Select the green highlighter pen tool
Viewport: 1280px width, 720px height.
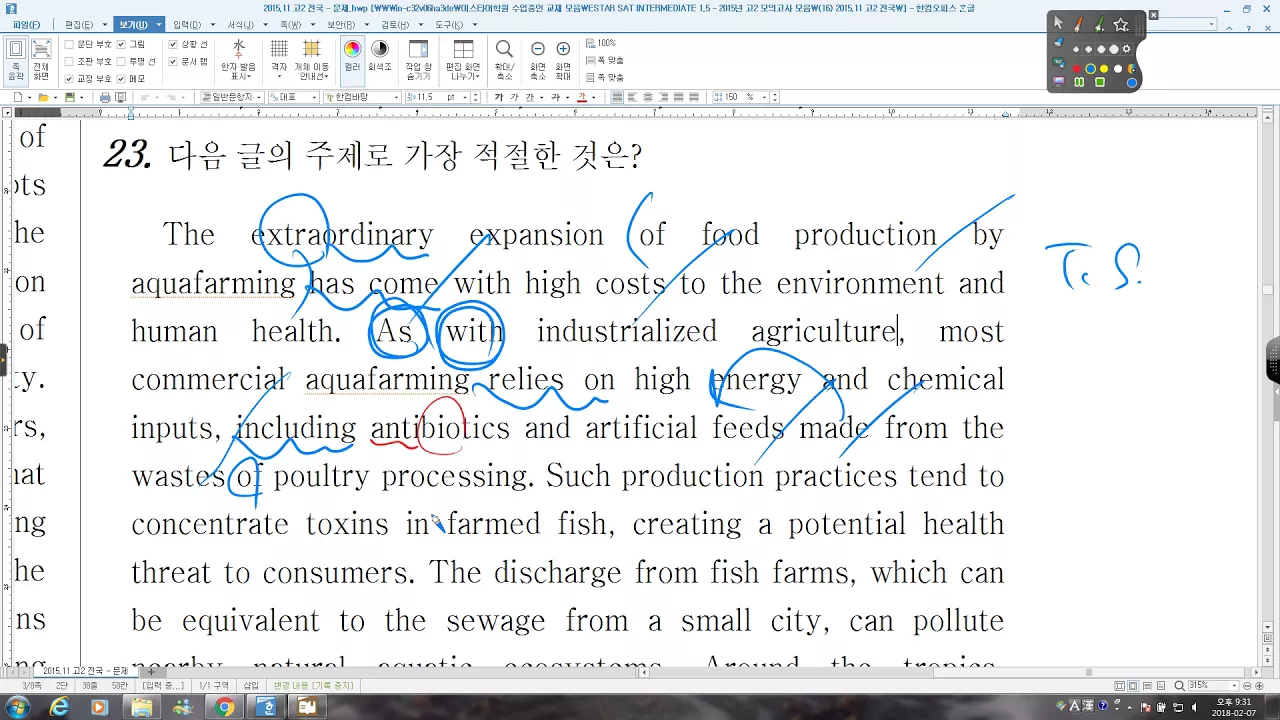[x=1099, y=24]
